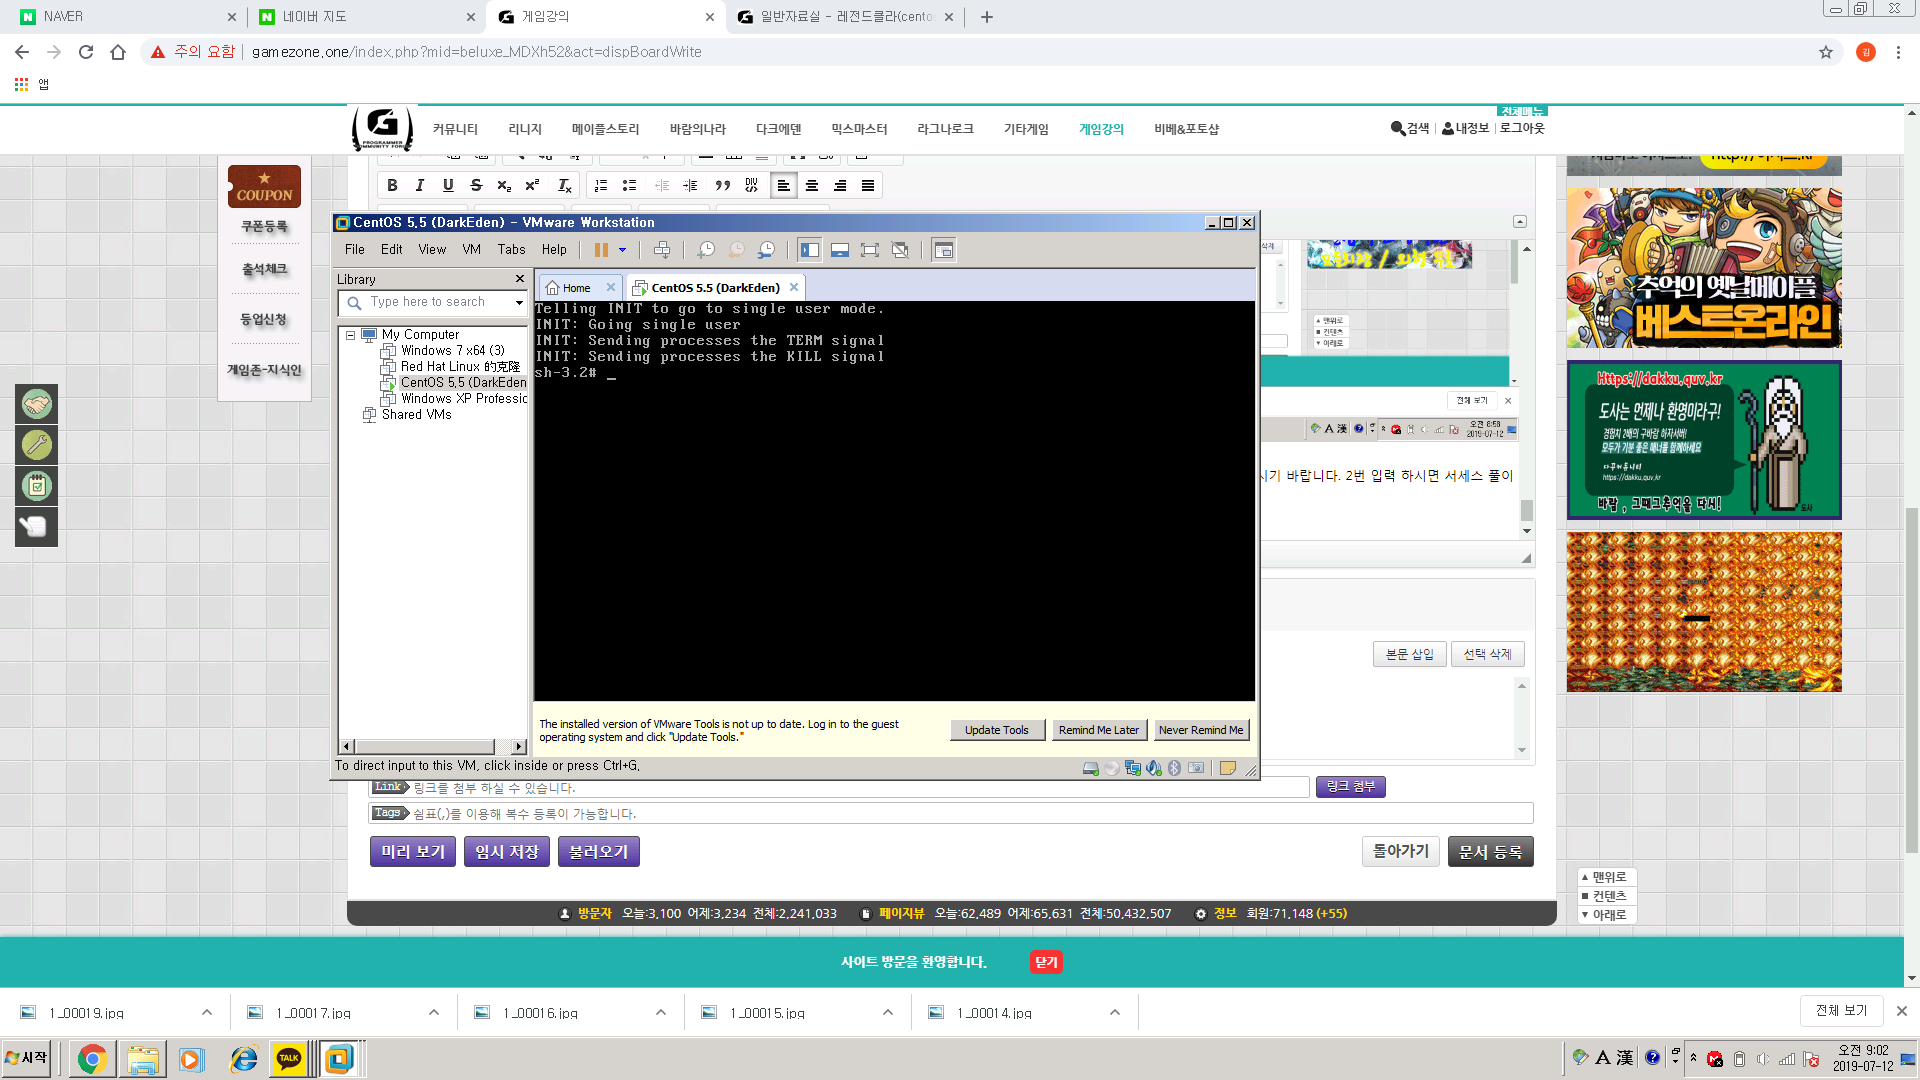Open options chevron for 1_00015.jpg download
Screen dimensions: 1920x1080
pyautogui.click(x=887, y=1012)
